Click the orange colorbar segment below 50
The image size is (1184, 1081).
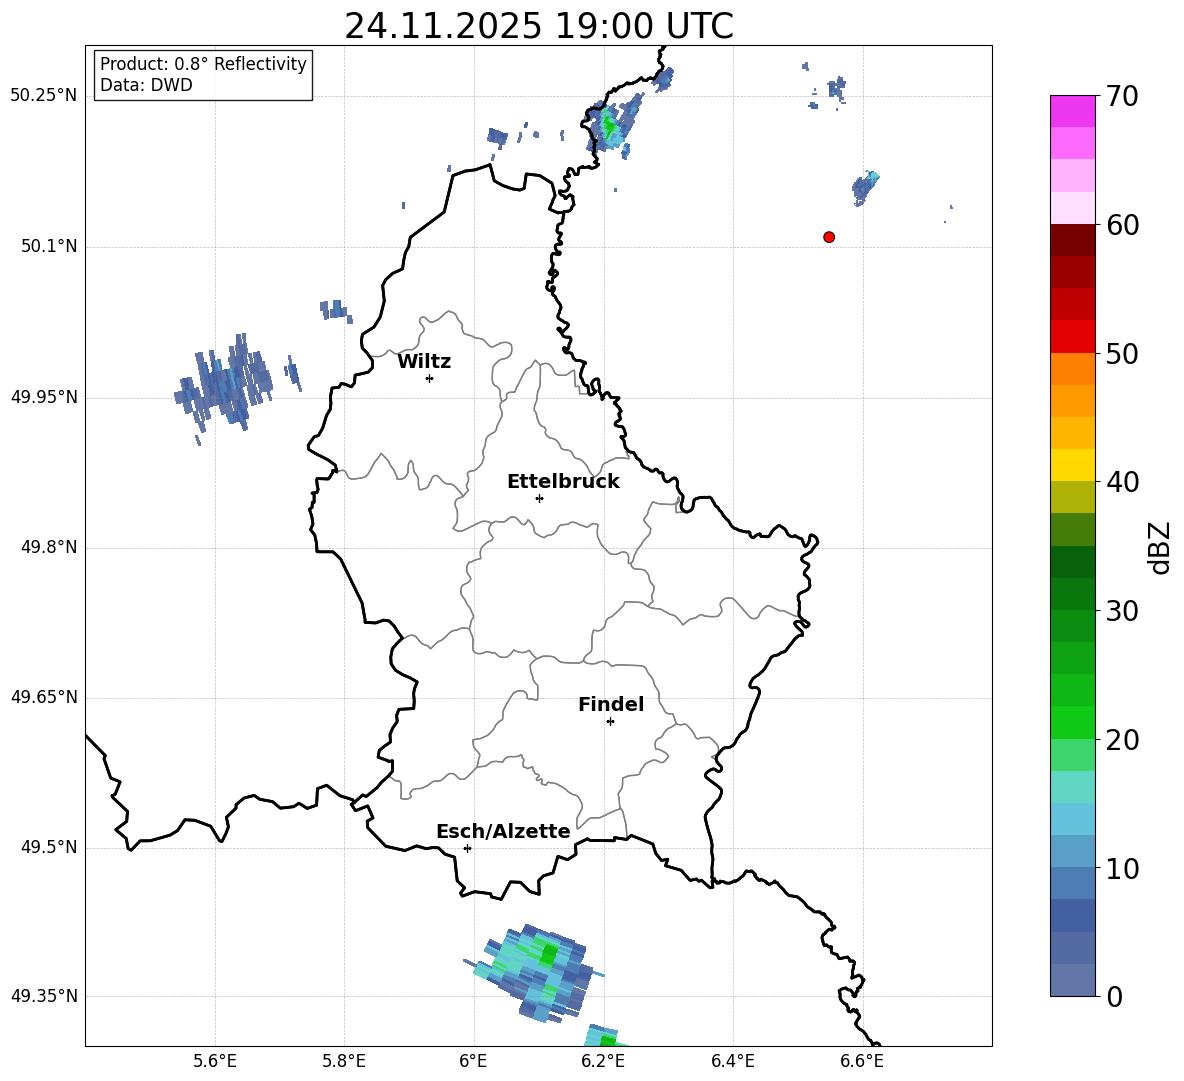1072,368
